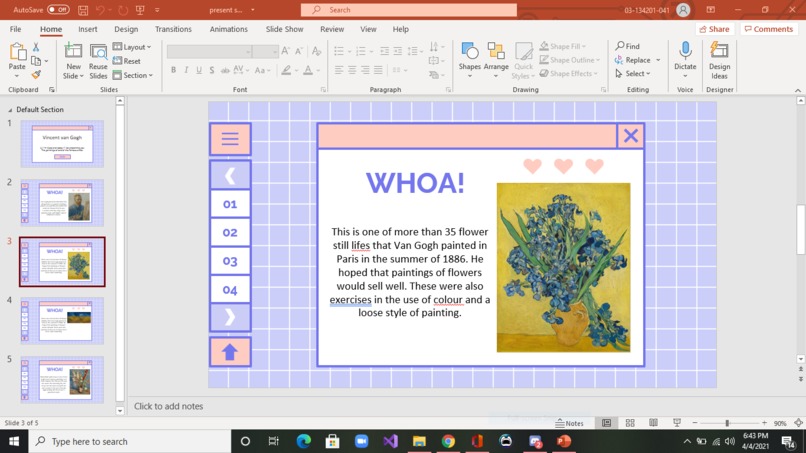Toggle Italic formatting

(186, 70)
